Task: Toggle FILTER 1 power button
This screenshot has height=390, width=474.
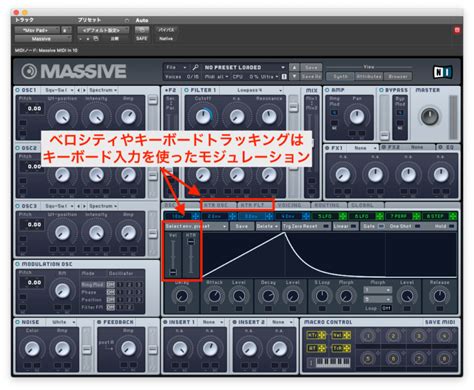Action: (x=186, y=90)
